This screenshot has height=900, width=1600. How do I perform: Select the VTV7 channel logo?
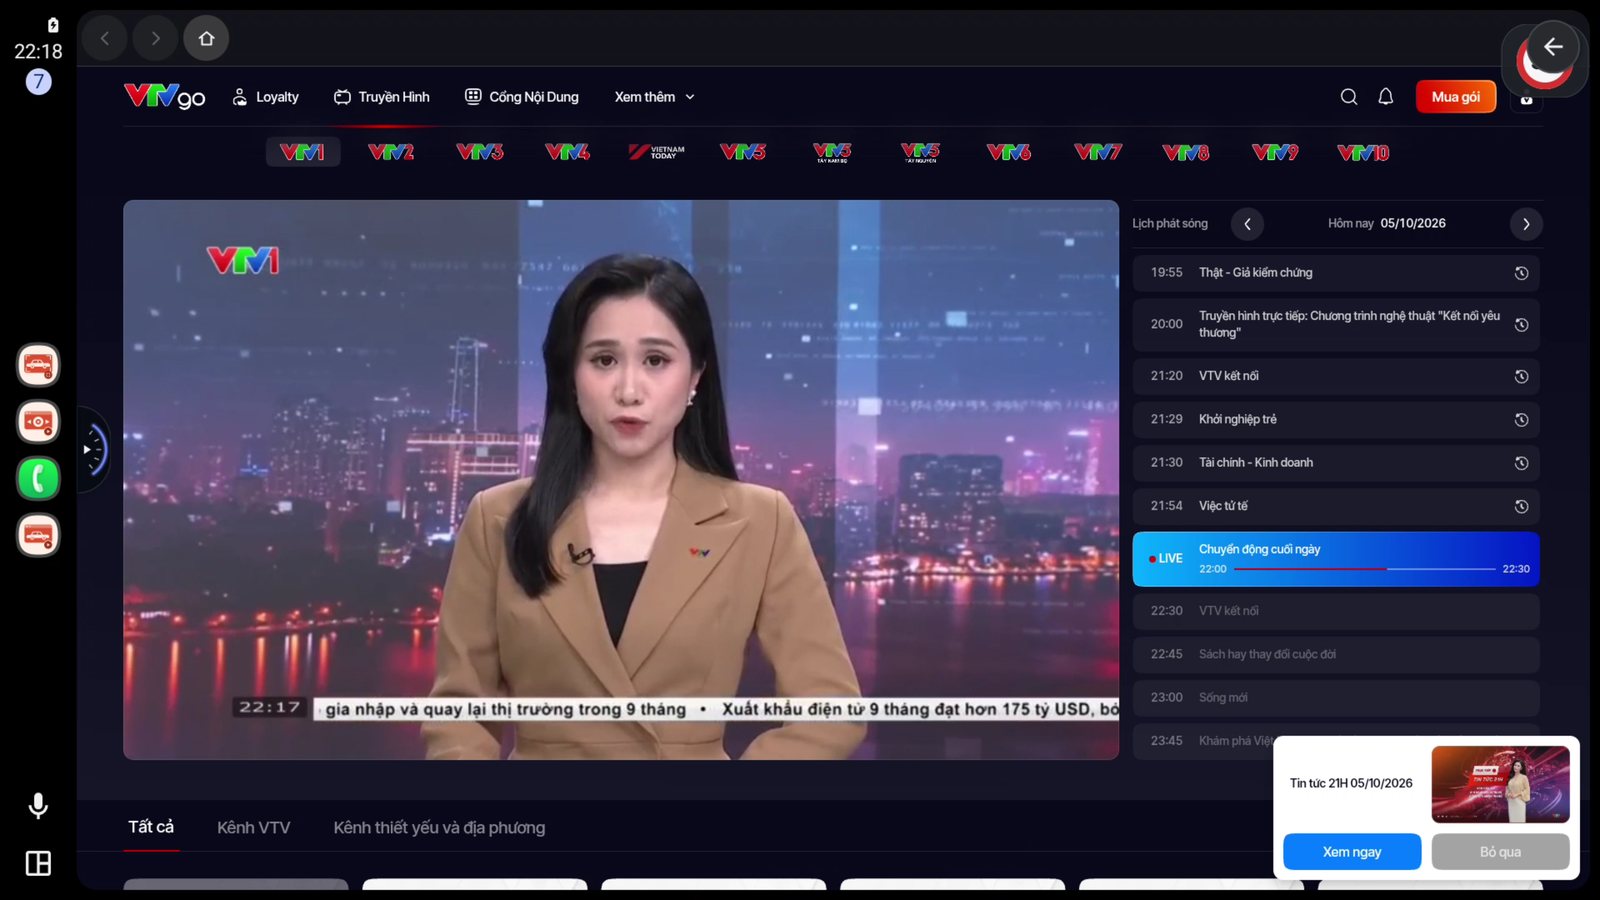pos(1097,152)
